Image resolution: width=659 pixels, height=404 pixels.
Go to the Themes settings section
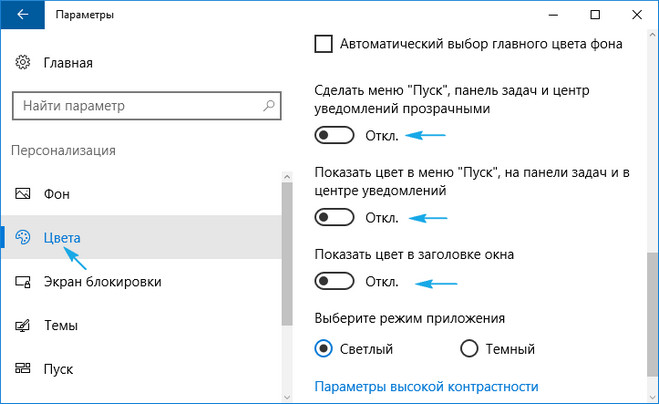[61, 325]
